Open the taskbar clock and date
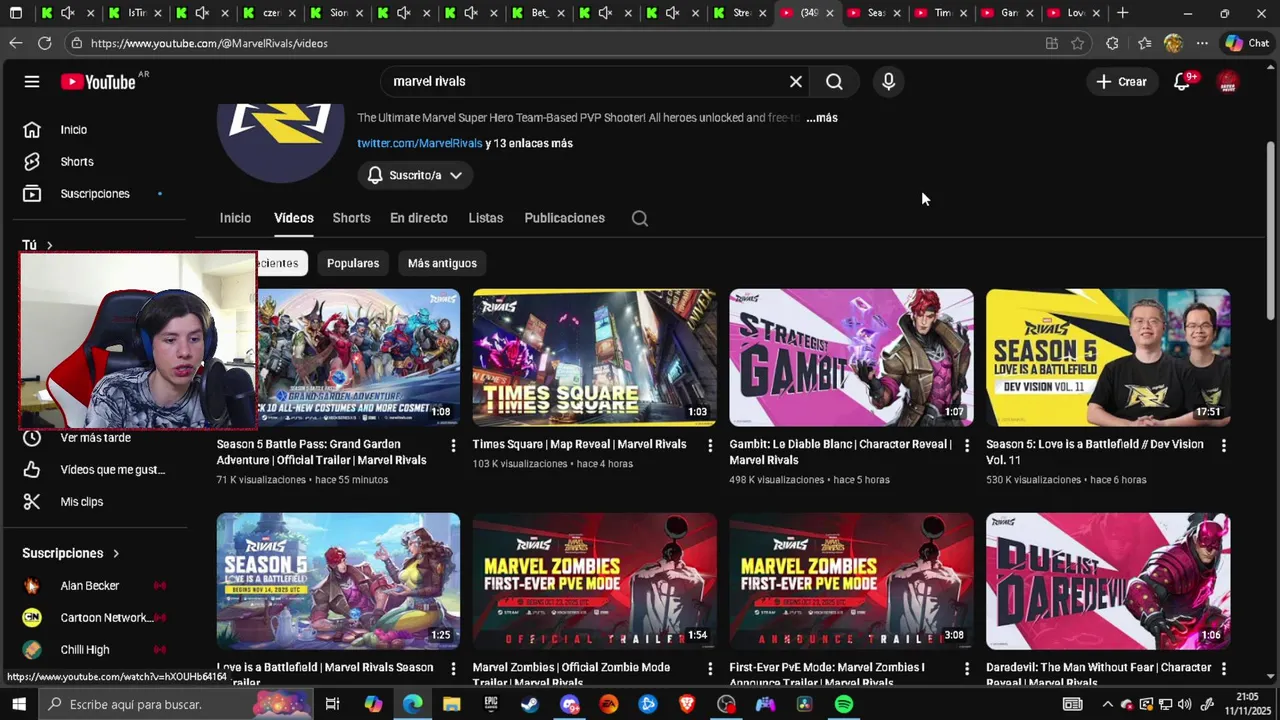1280x720 pixels. pyautogui.click(x=1247, y=704)
